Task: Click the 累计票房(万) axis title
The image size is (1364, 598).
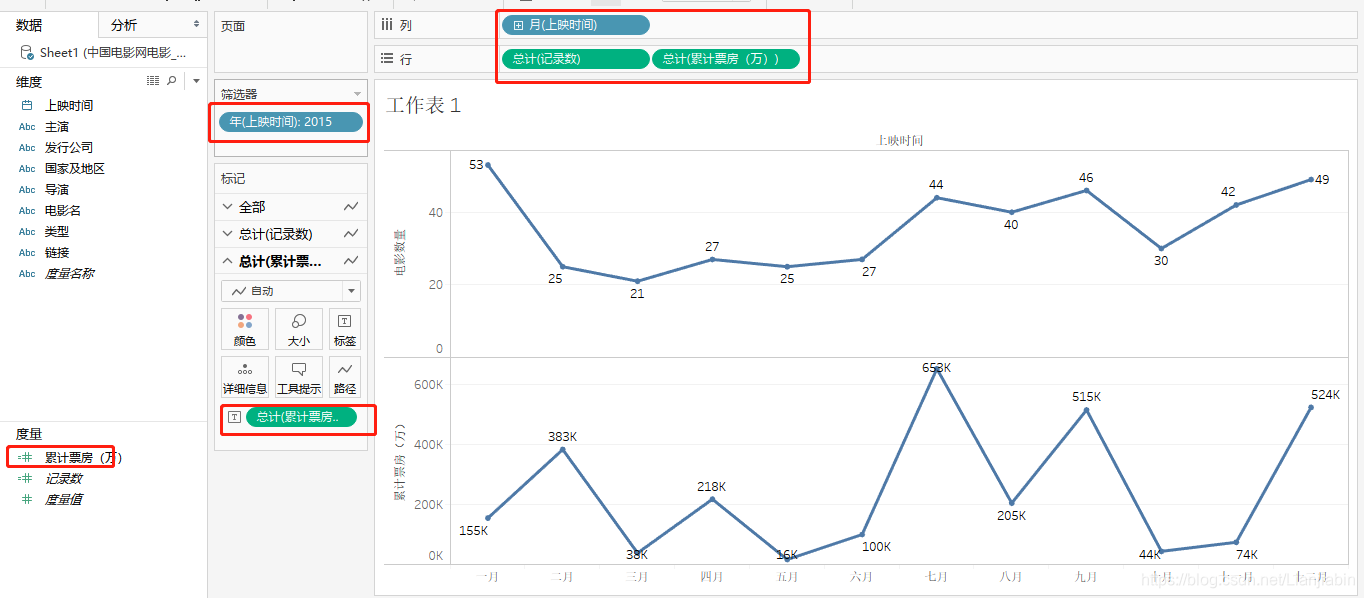Action: [x=400, y=462]
